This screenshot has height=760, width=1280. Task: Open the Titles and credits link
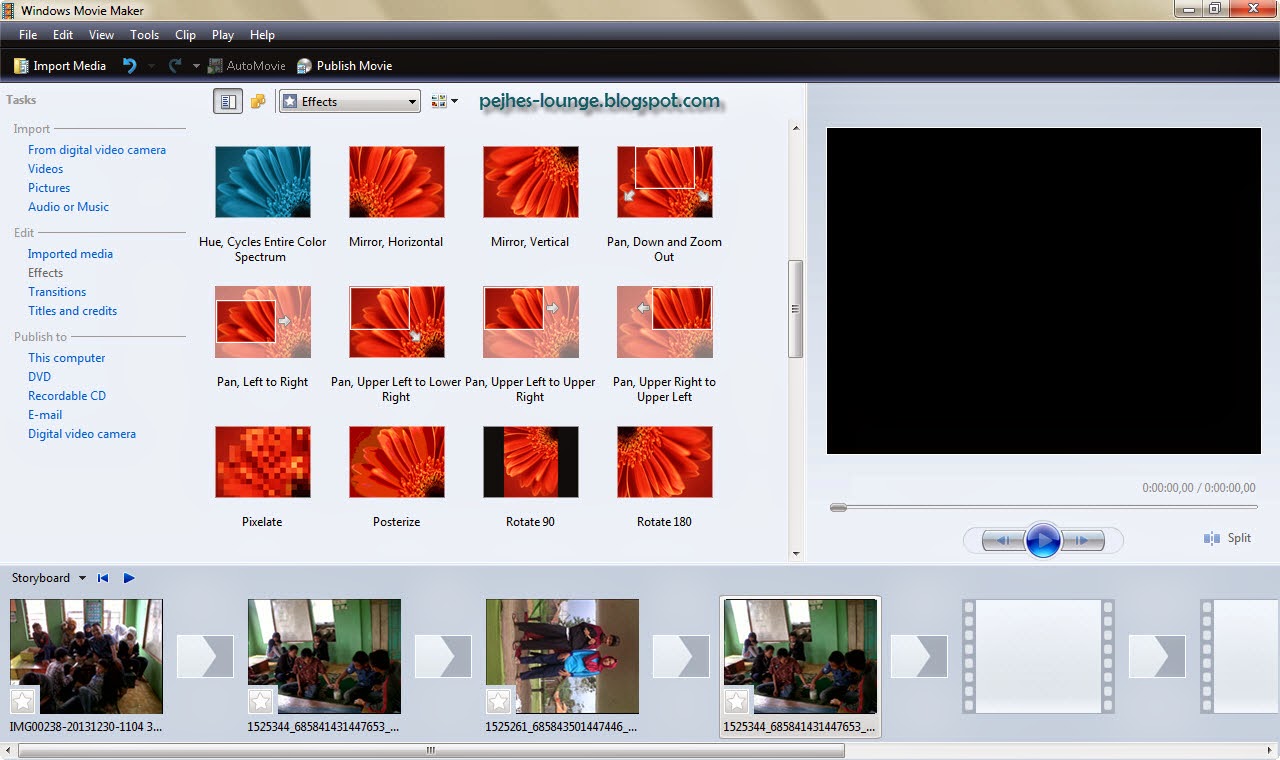[72, 310]
